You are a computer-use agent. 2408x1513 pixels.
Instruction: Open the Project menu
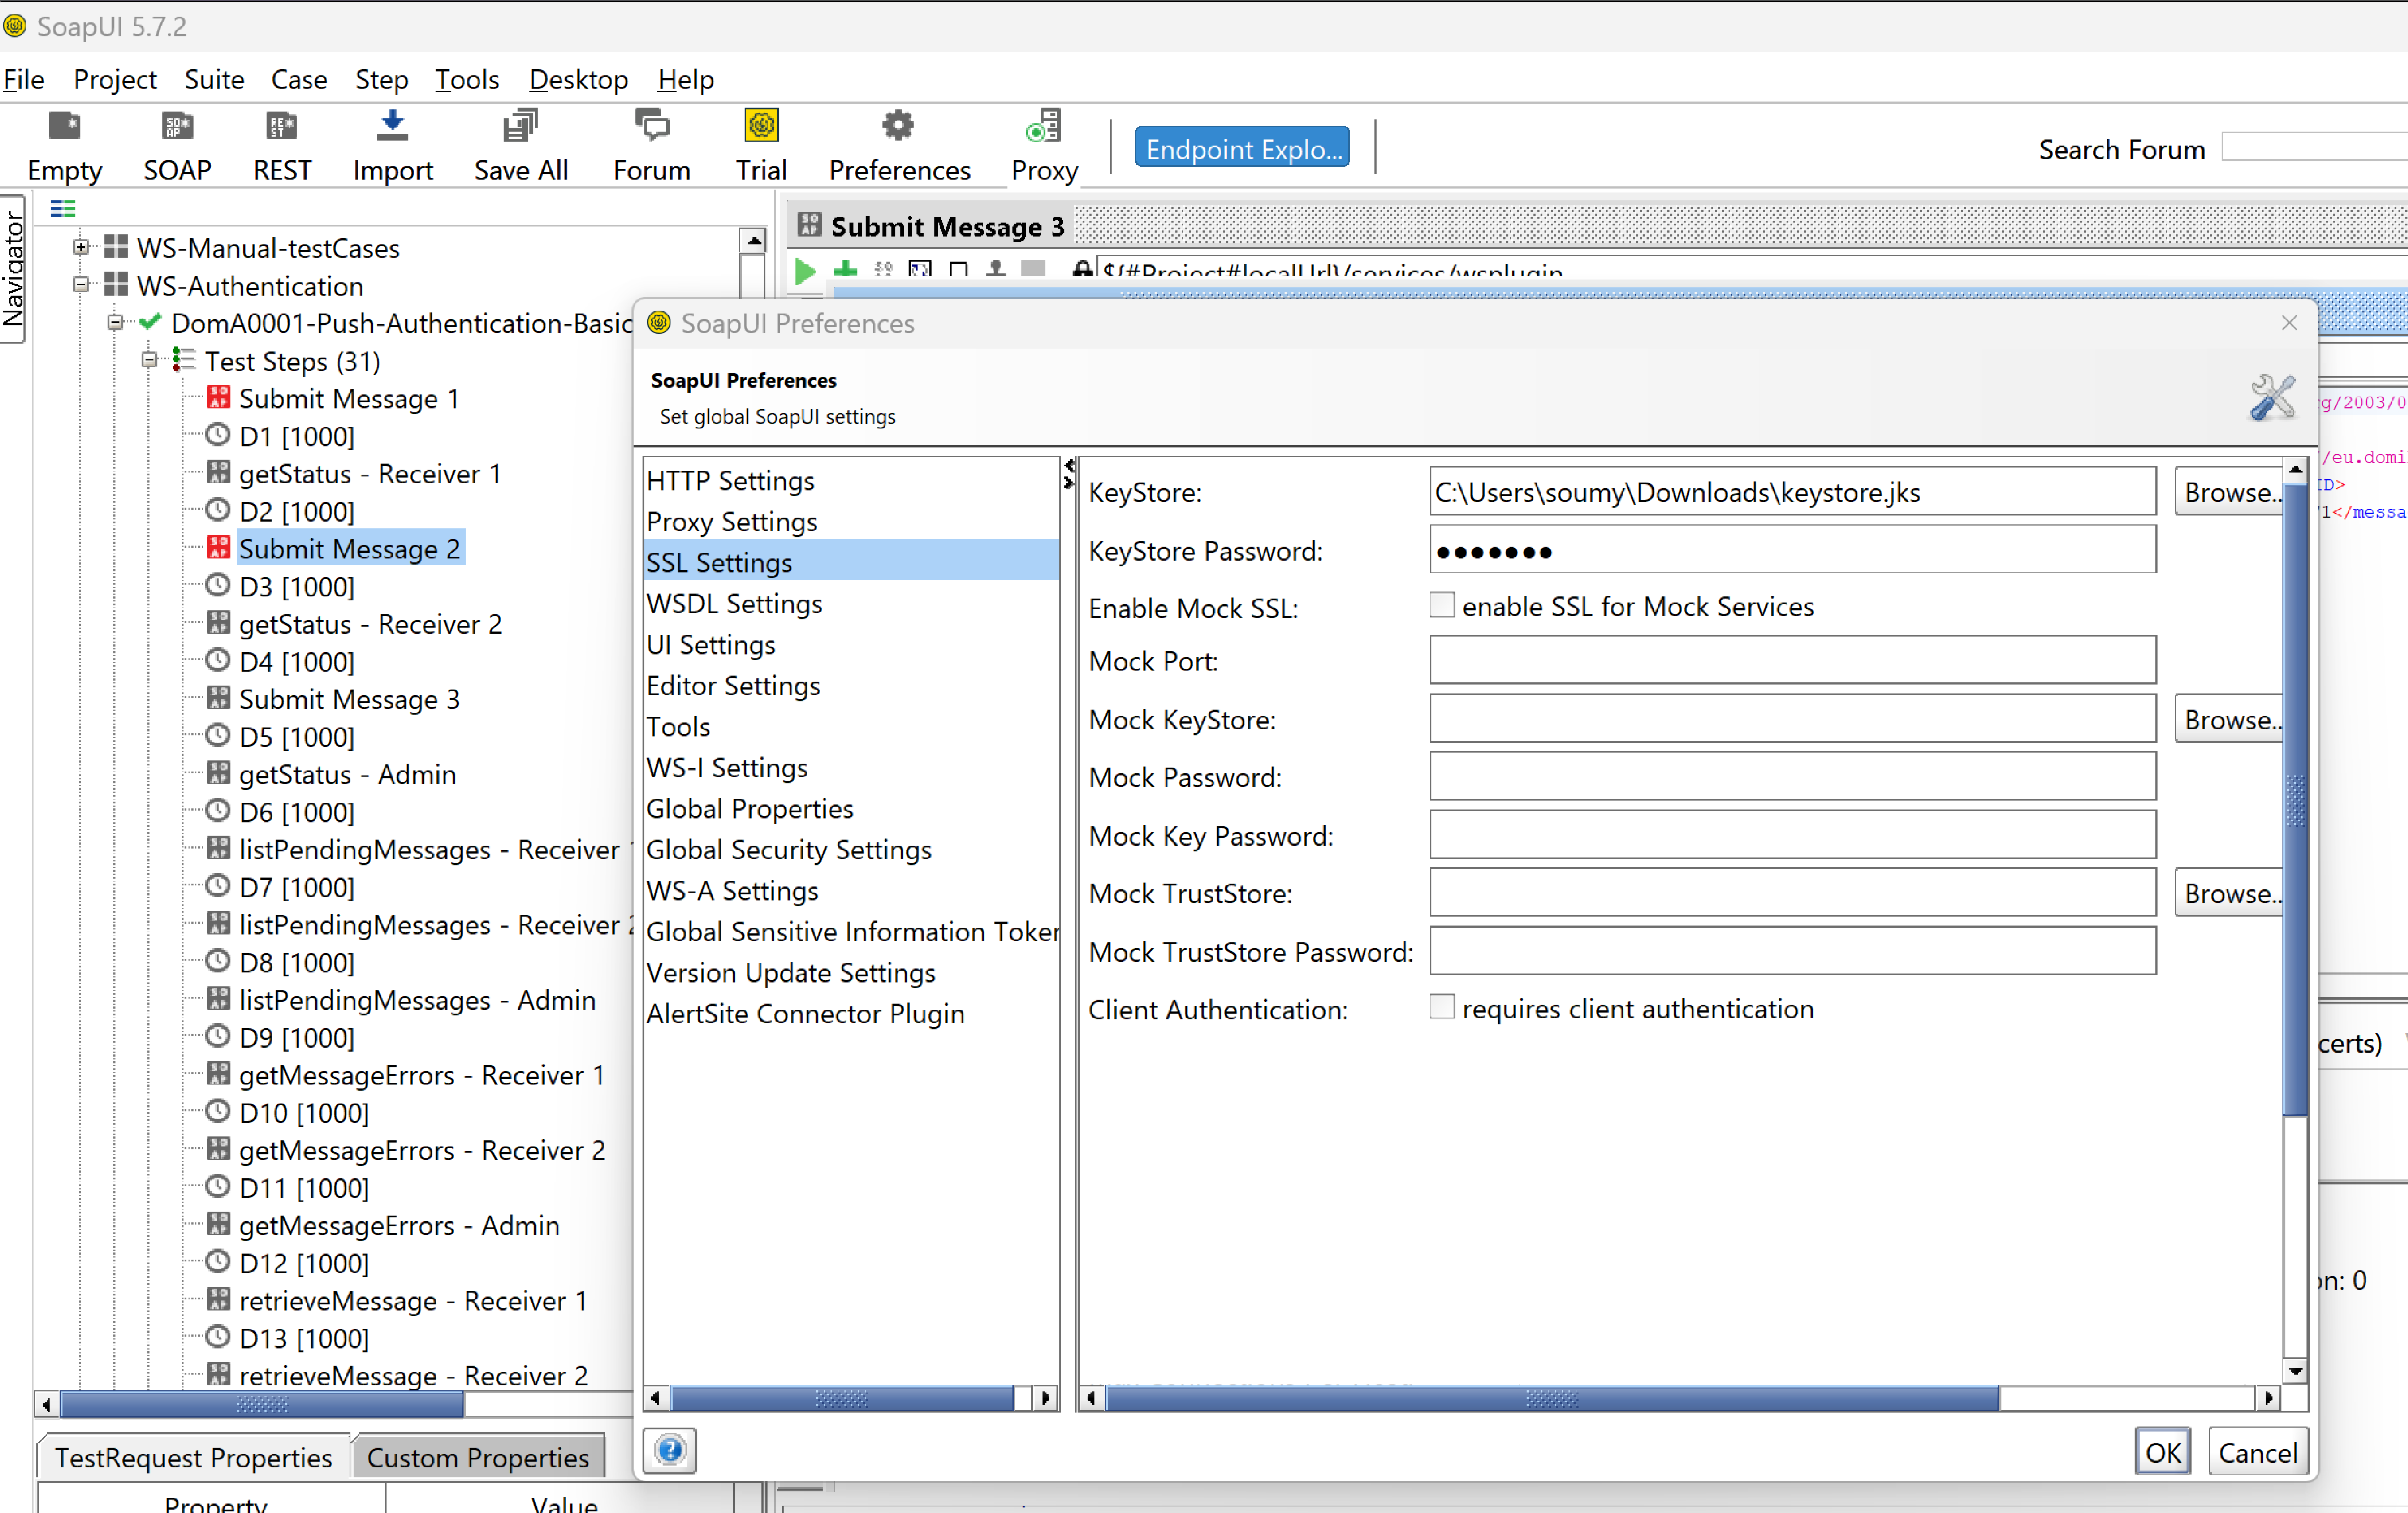click(x=115, y=79)
